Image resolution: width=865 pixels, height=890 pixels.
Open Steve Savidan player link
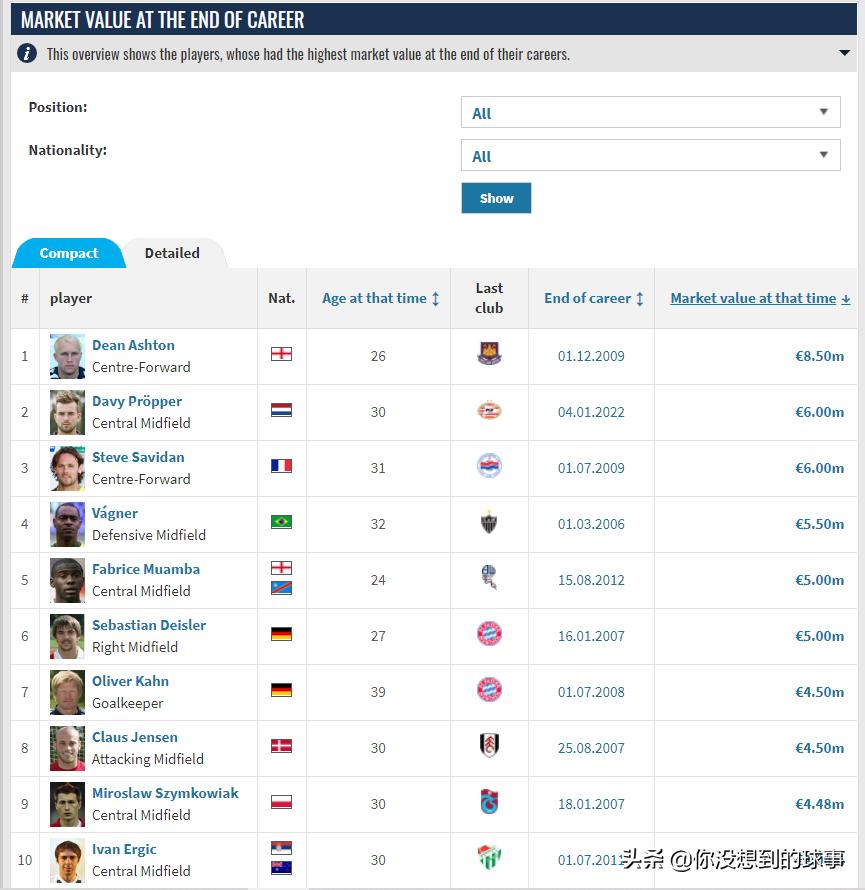(x=138, y=457)
